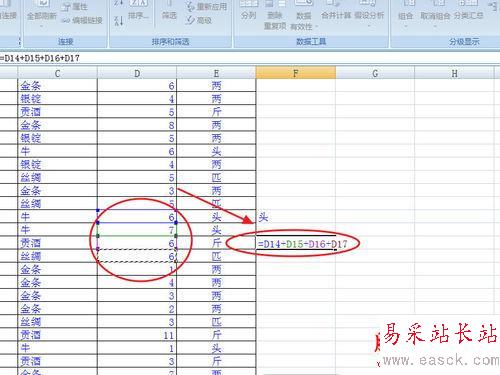Expand the 组合 group dropdown
The image size is (500, 375).
[405, 25]
